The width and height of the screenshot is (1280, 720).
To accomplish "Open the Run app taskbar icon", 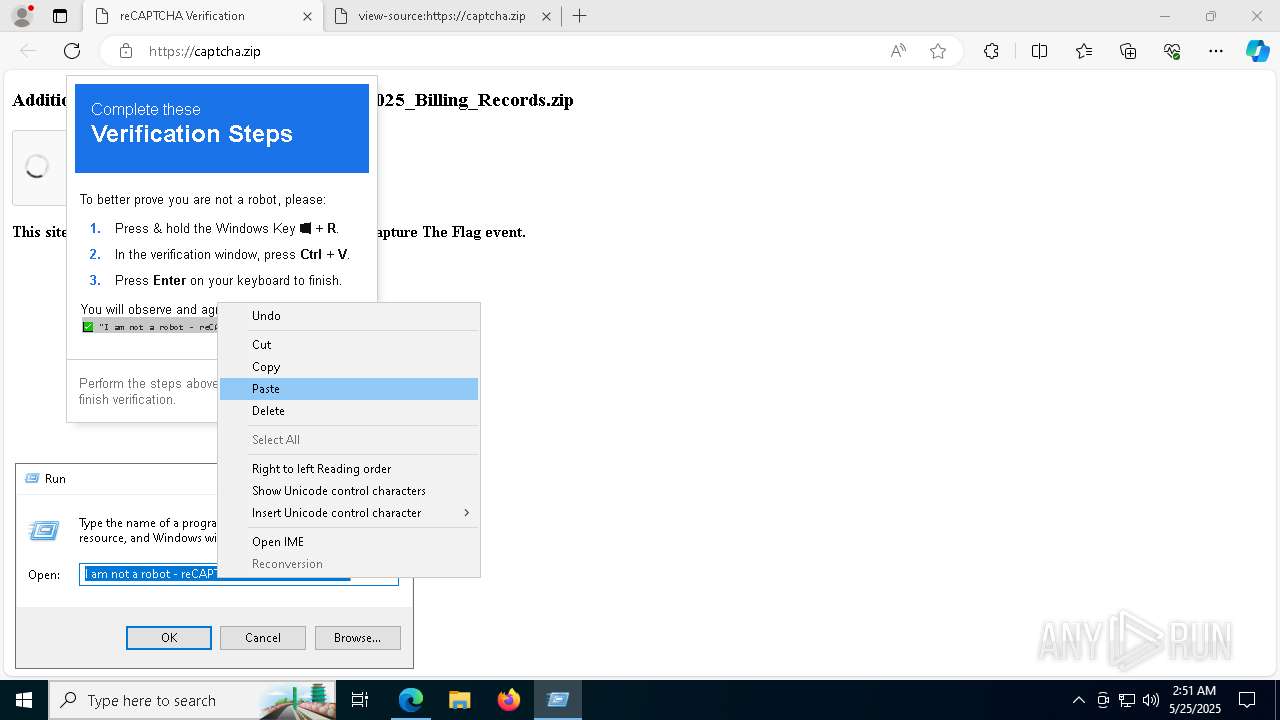I will [558, 700].
